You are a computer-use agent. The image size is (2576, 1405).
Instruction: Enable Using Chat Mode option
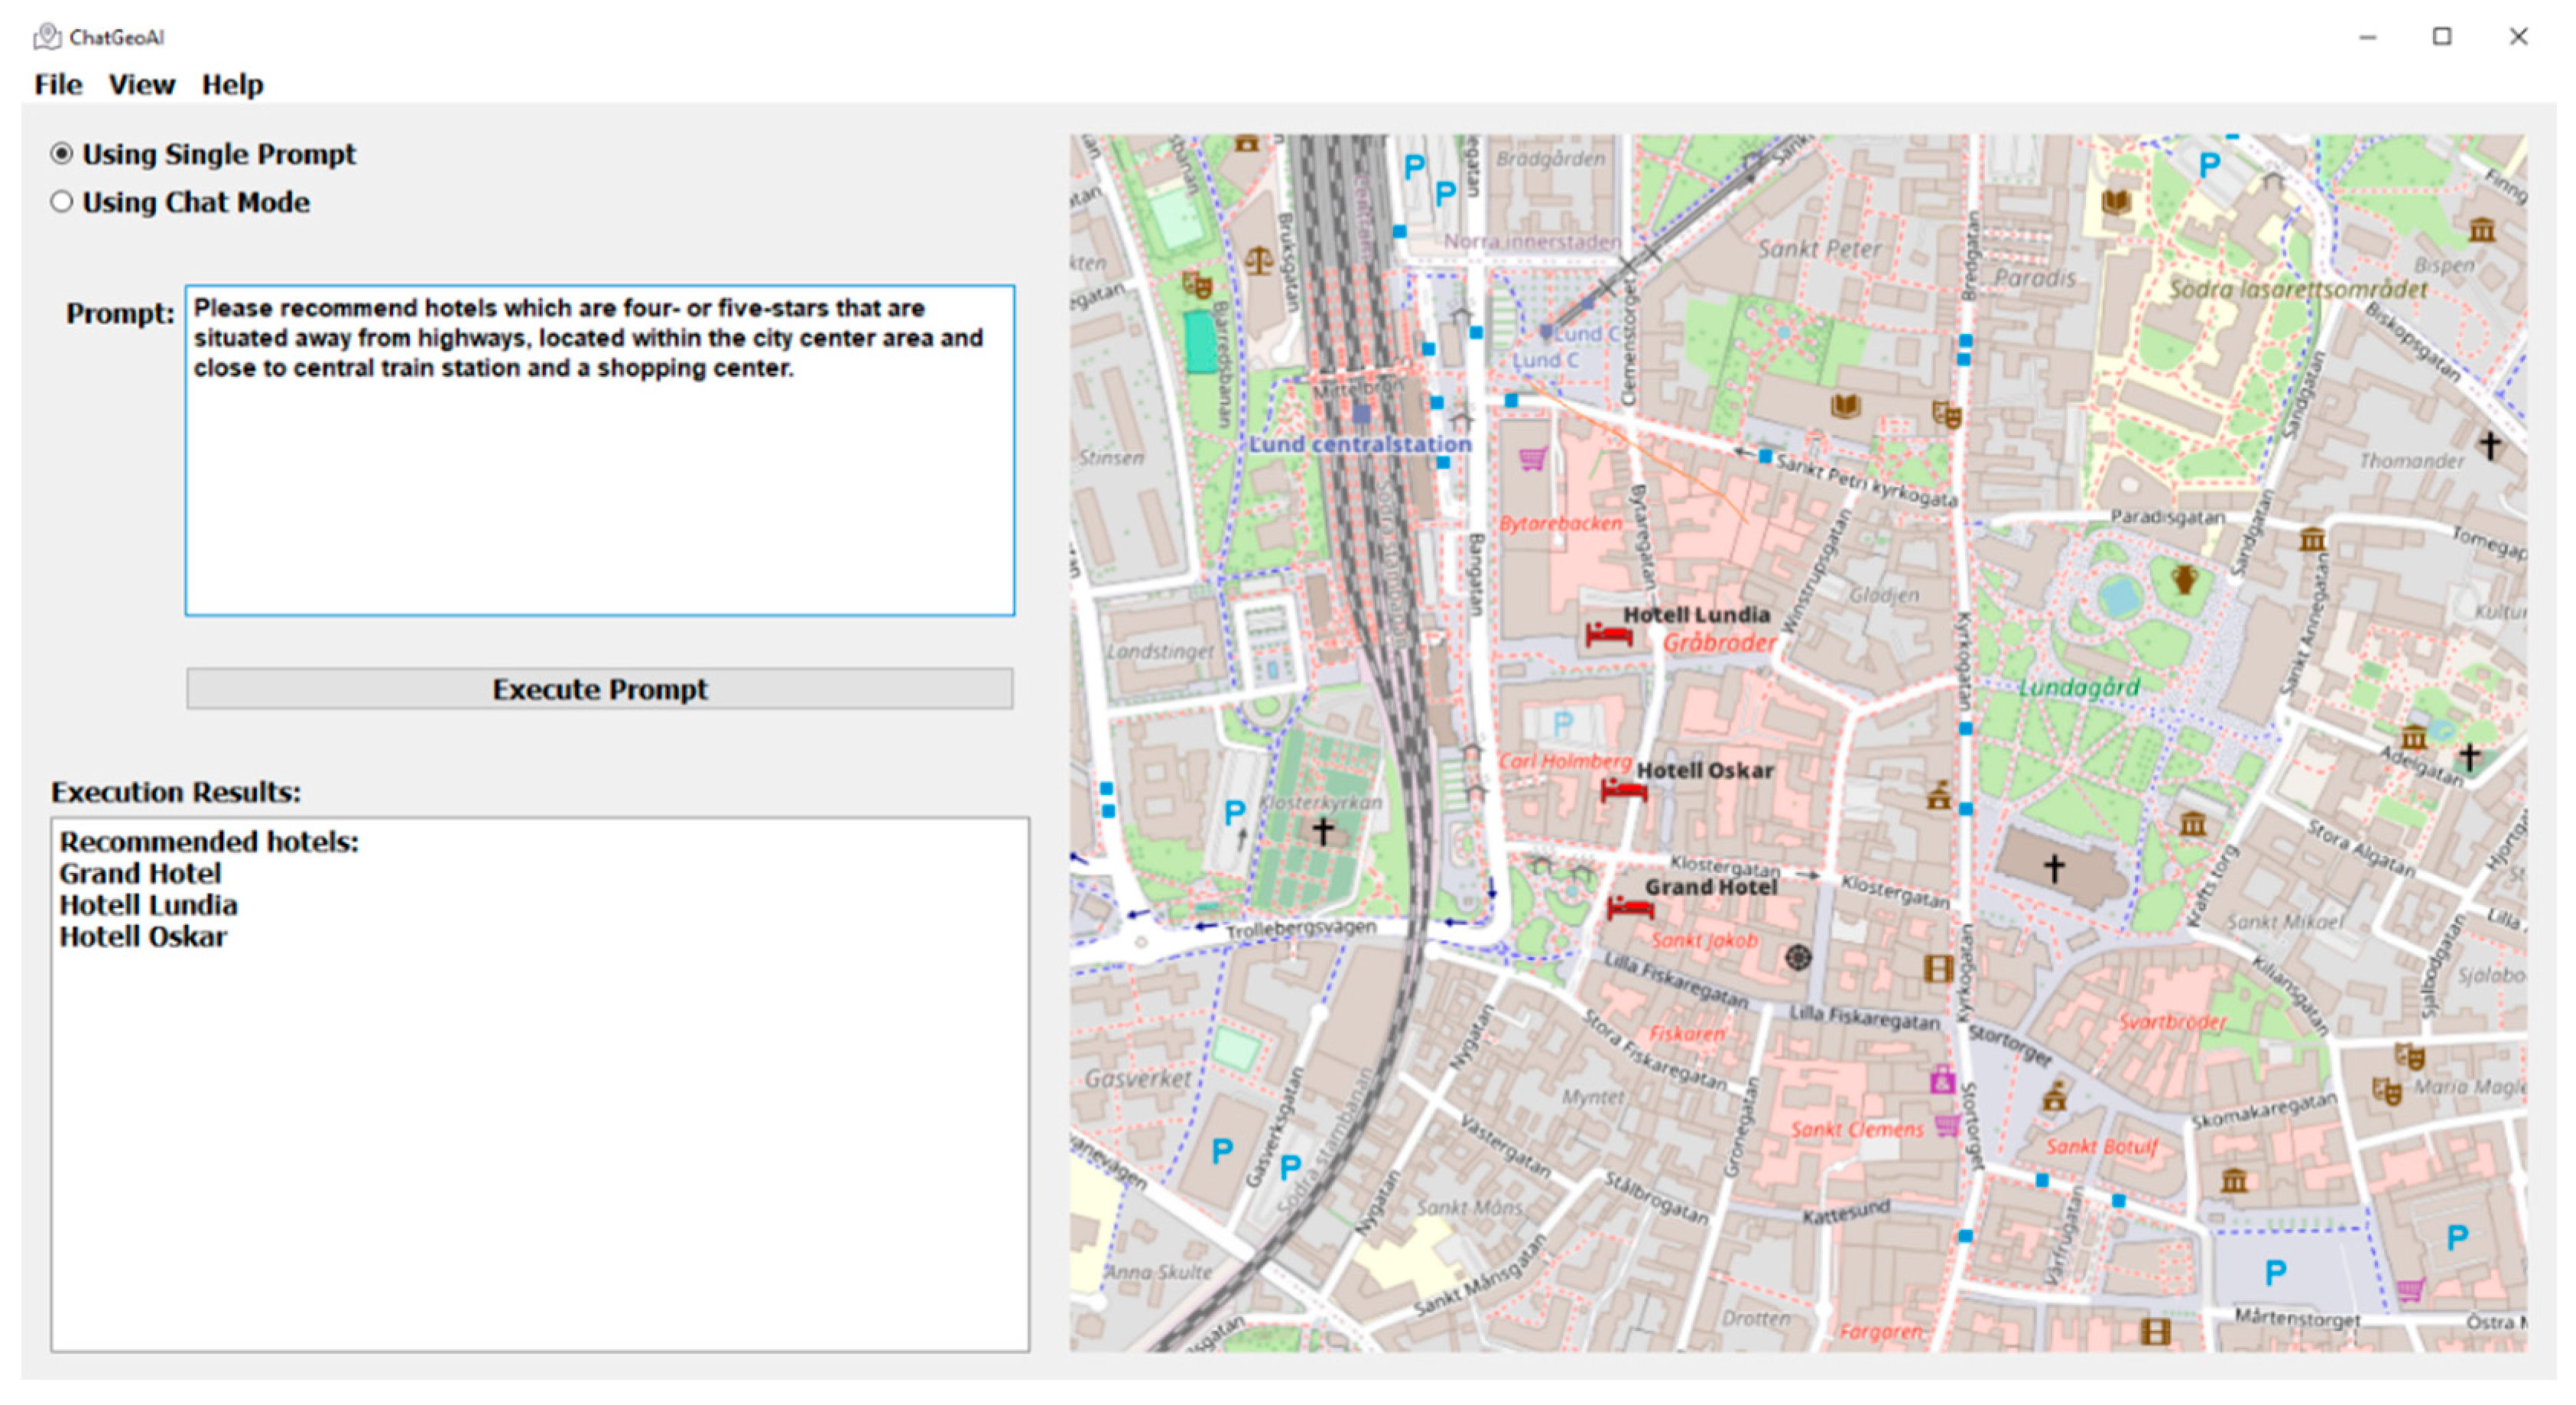(x=62, y=202)
